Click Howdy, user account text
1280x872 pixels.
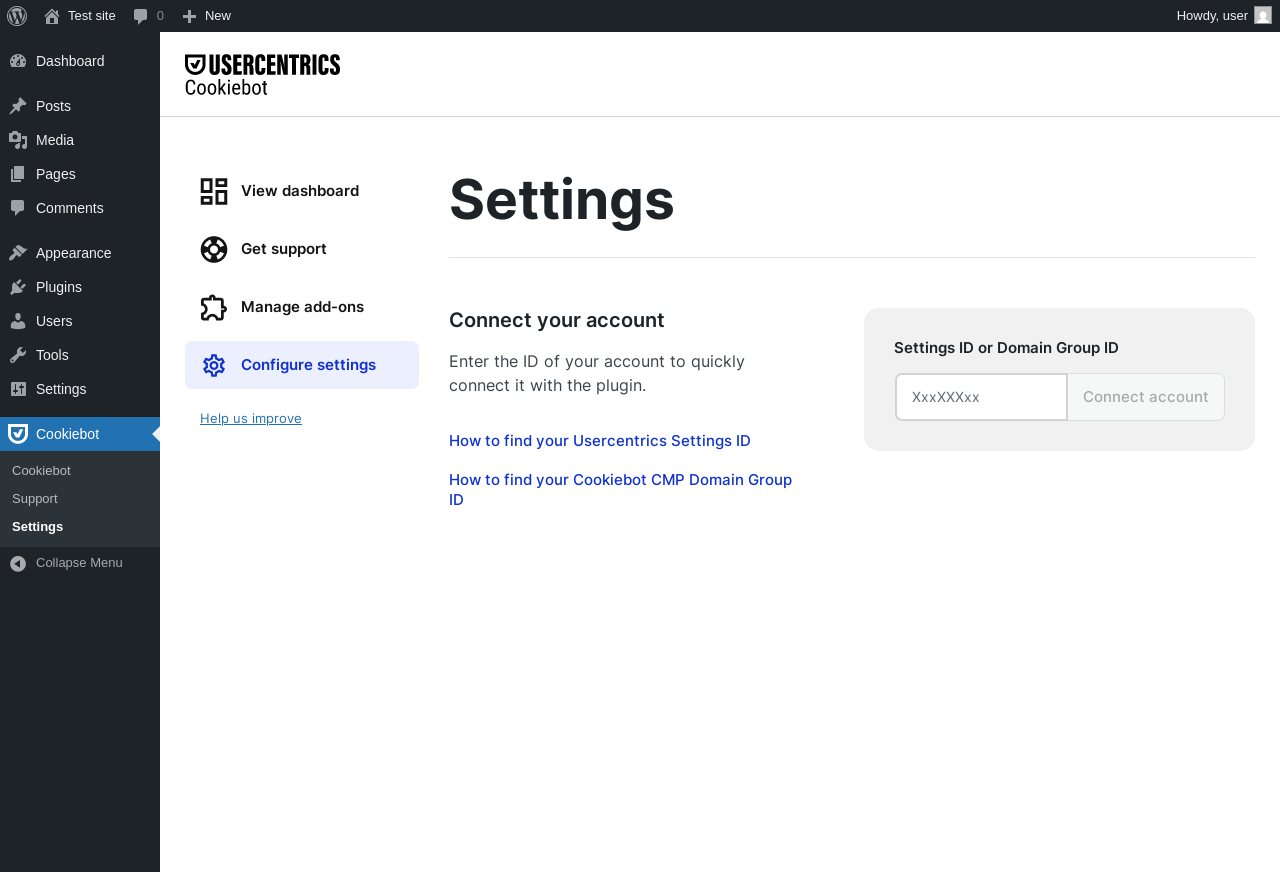[x=1212, y=16]
